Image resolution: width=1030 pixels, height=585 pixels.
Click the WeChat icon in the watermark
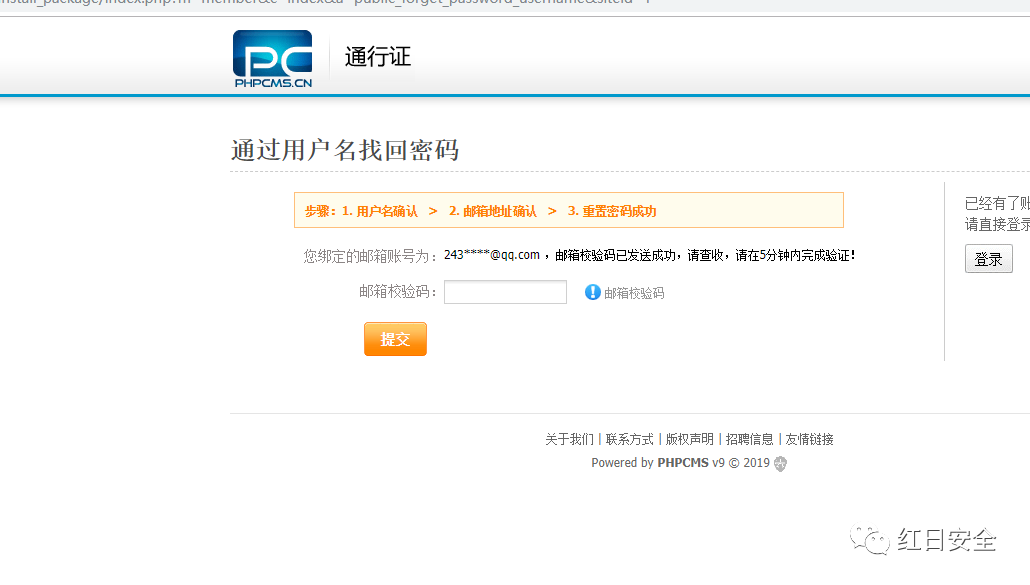870,540
